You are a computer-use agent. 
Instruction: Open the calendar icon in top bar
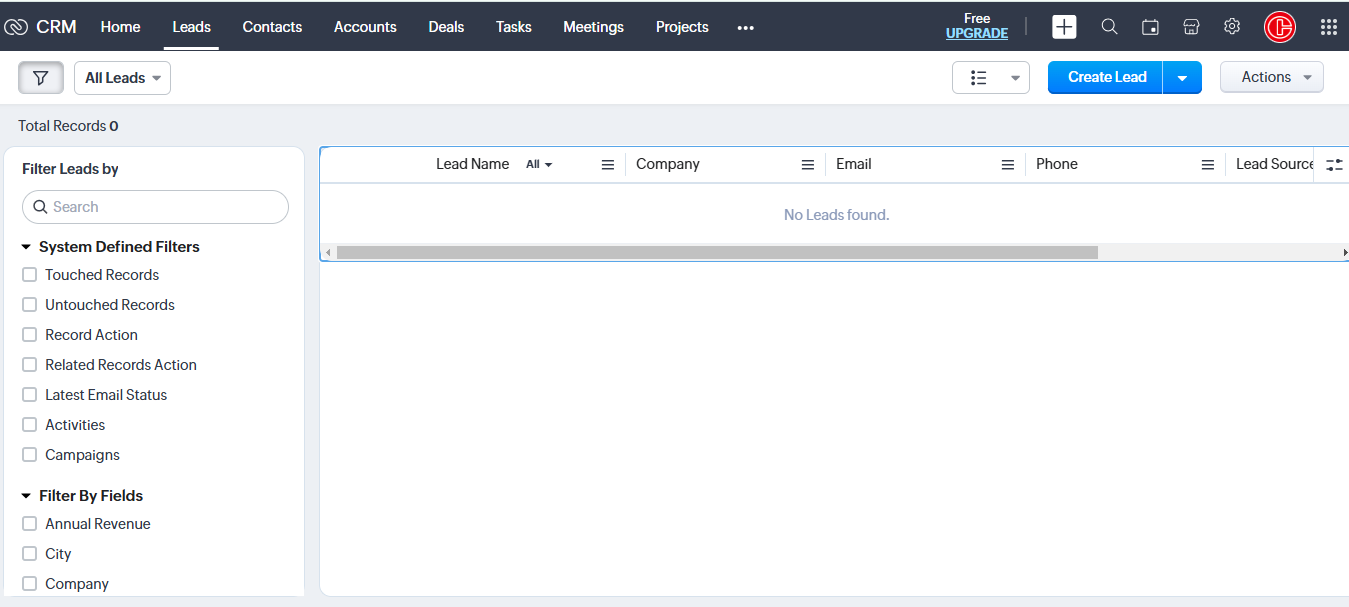coord(1150,27)
